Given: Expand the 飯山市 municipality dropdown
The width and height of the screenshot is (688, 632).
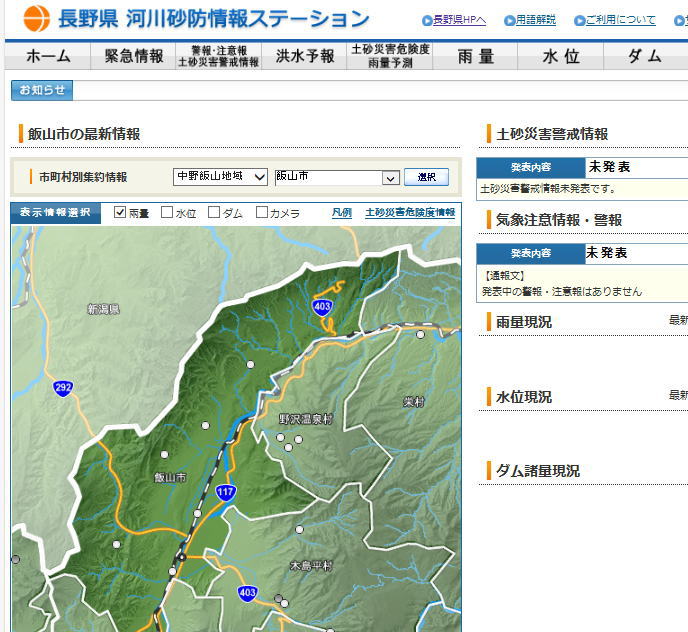Looking at the screenshot, I should (x=337, y=177).
